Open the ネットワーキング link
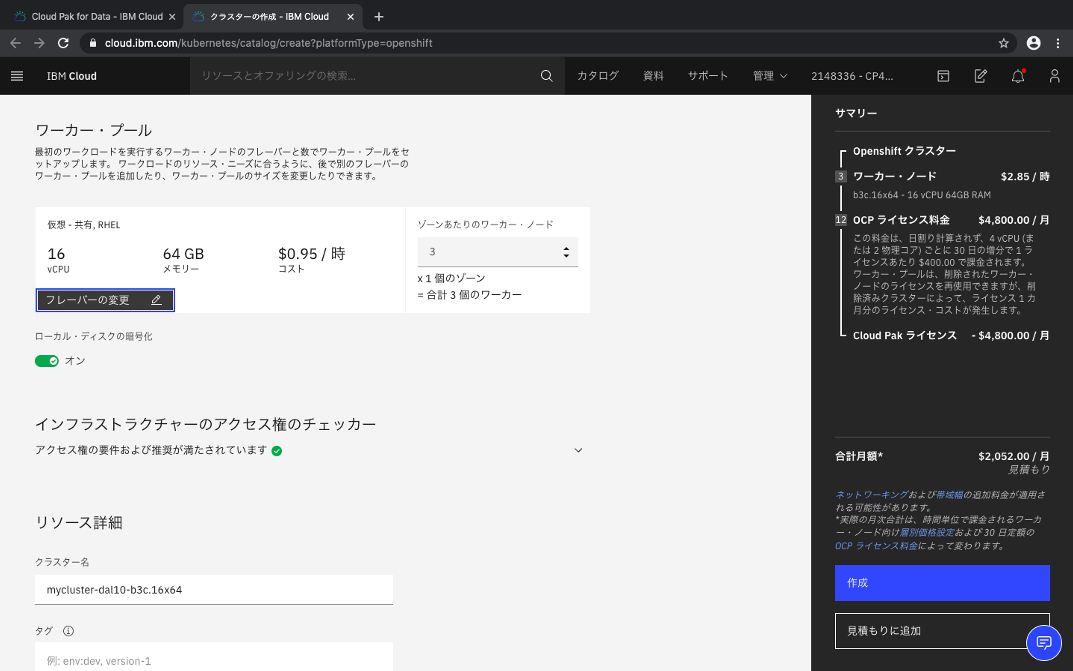The image size is (1073, 671). tap(871, 495)
